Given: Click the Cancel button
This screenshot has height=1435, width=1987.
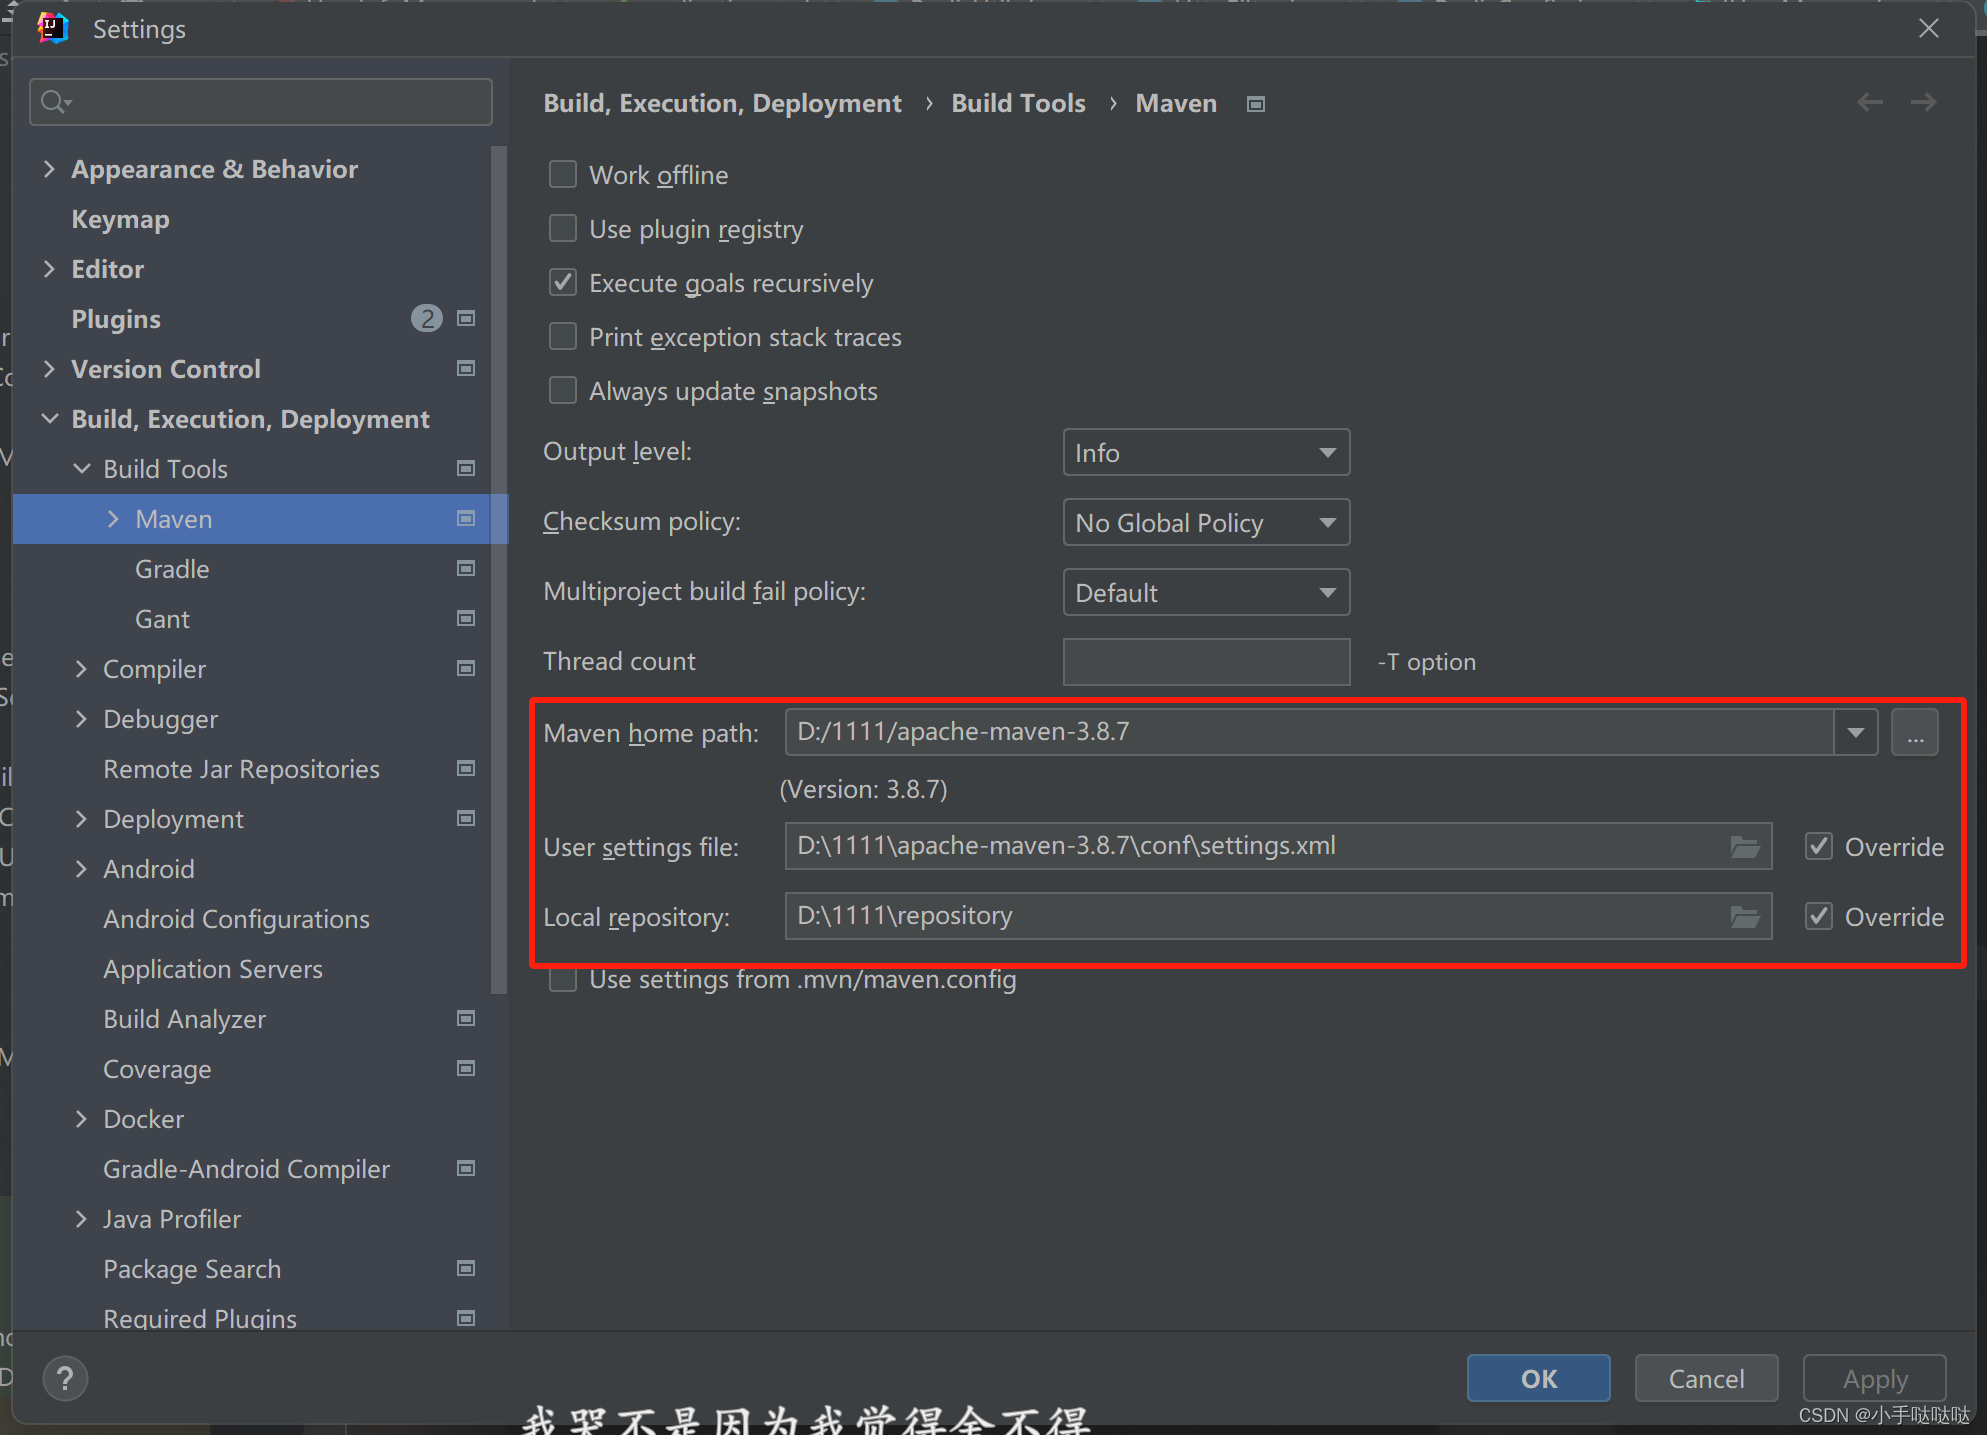Looking at the screenshot, I should tap(1705, 1379).
